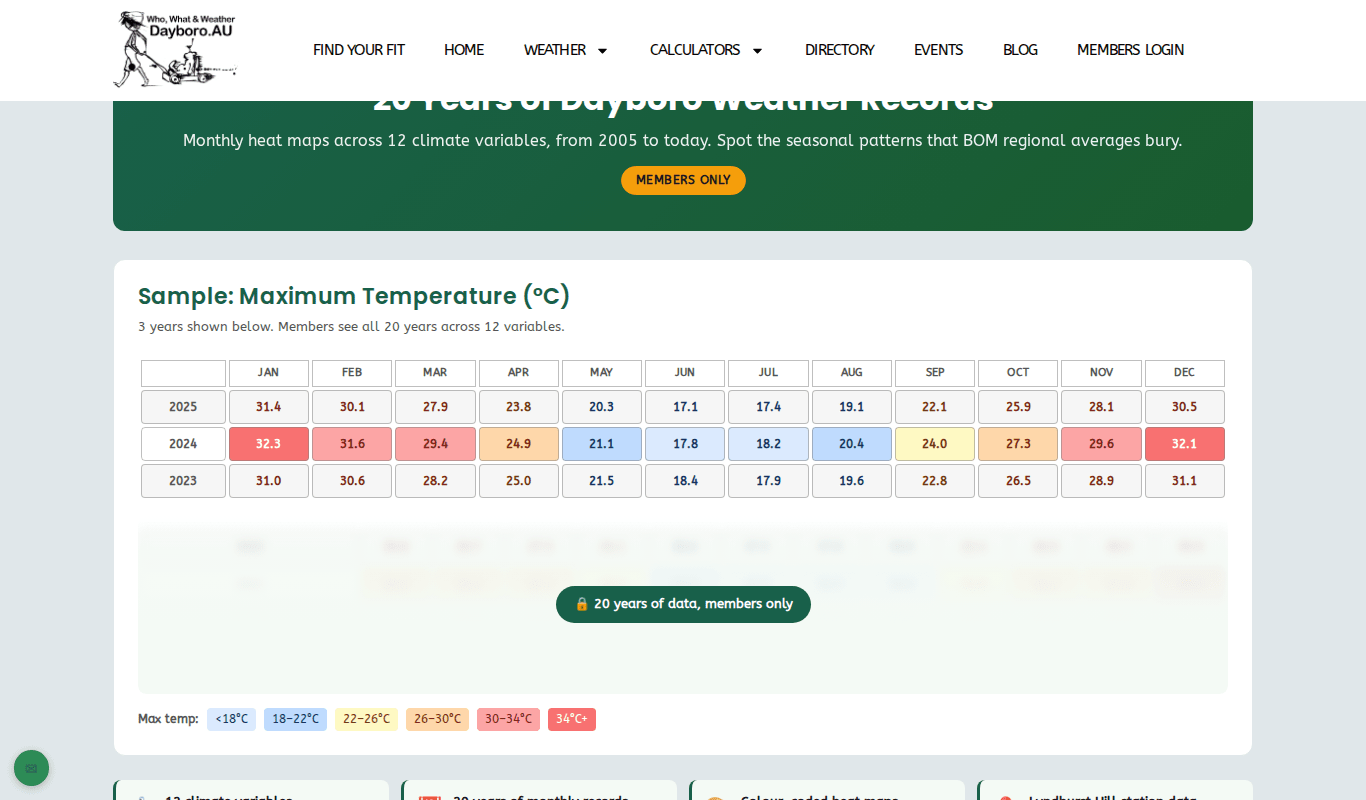The height and width of the screenshot is (800, 1366).
Task: Click the 2024 August cell 20.4
Action: 852,444
